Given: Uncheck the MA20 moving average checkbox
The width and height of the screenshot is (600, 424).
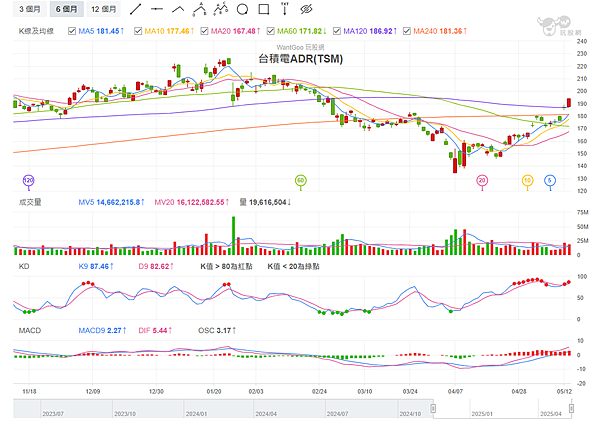Looking at the screenshot, I should 204,31.
